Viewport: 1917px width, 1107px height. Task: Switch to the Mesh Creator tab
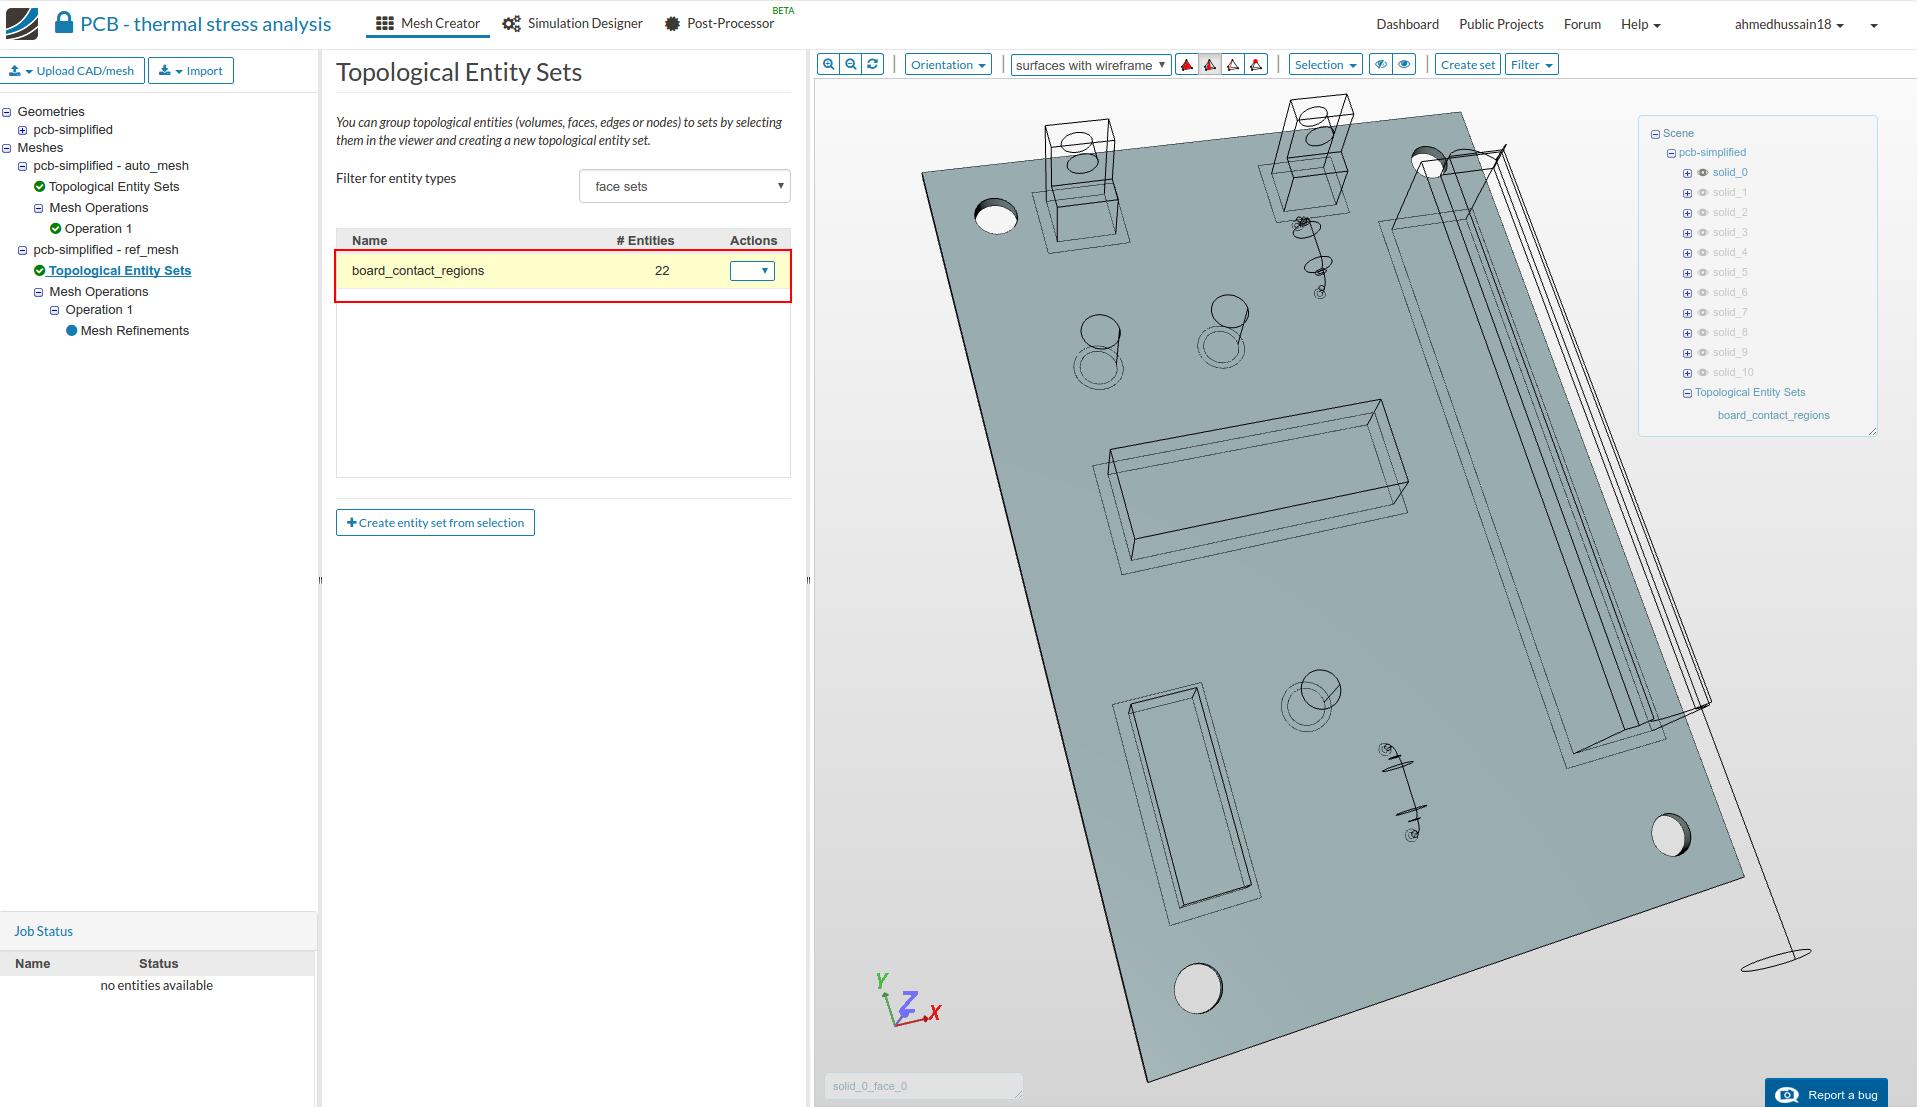[428, 23]
